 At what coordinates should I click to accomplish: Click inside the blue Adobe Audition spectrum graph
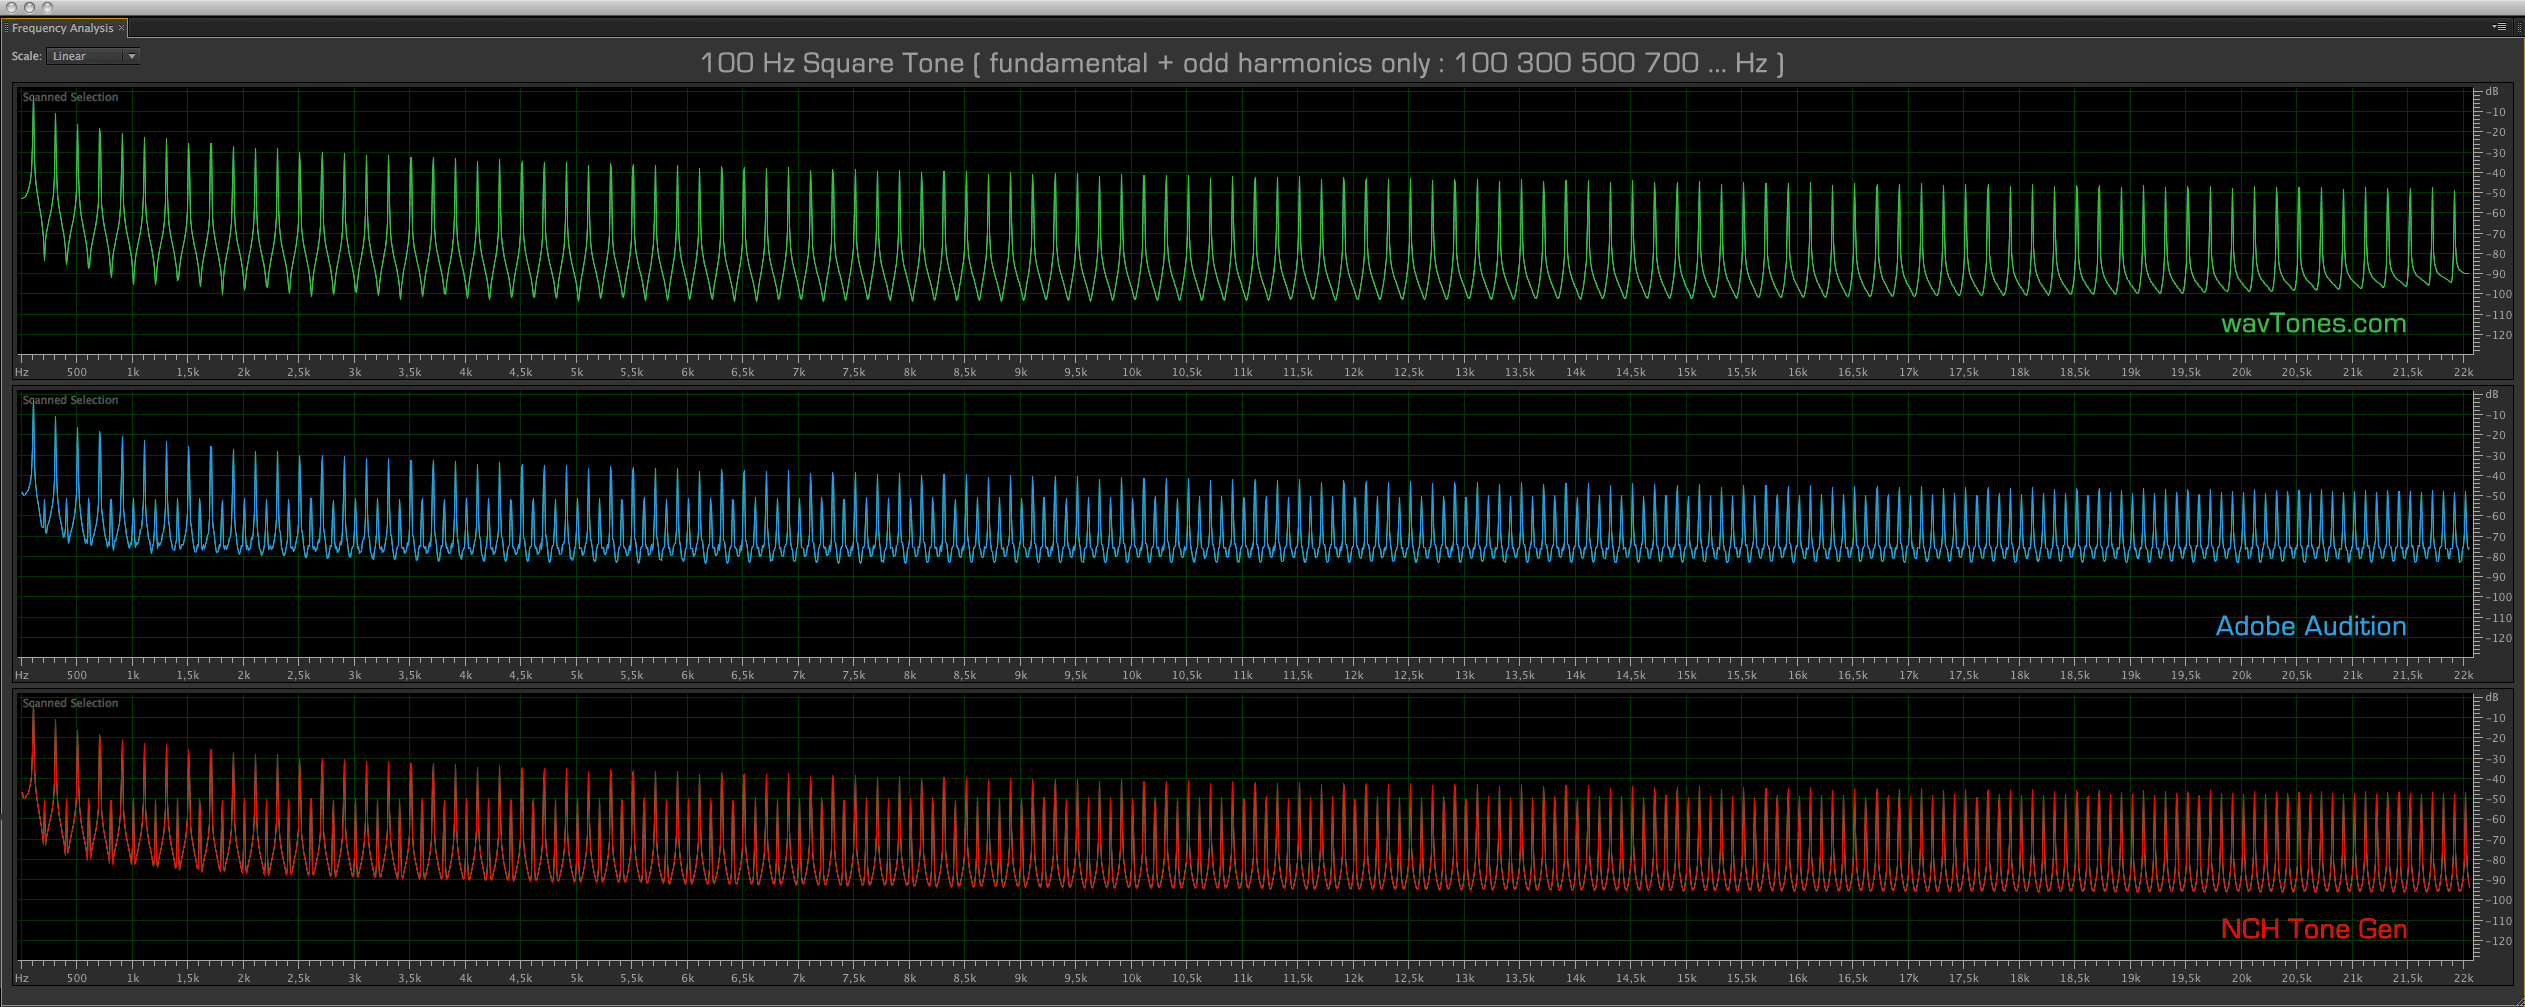(1245, 523)
